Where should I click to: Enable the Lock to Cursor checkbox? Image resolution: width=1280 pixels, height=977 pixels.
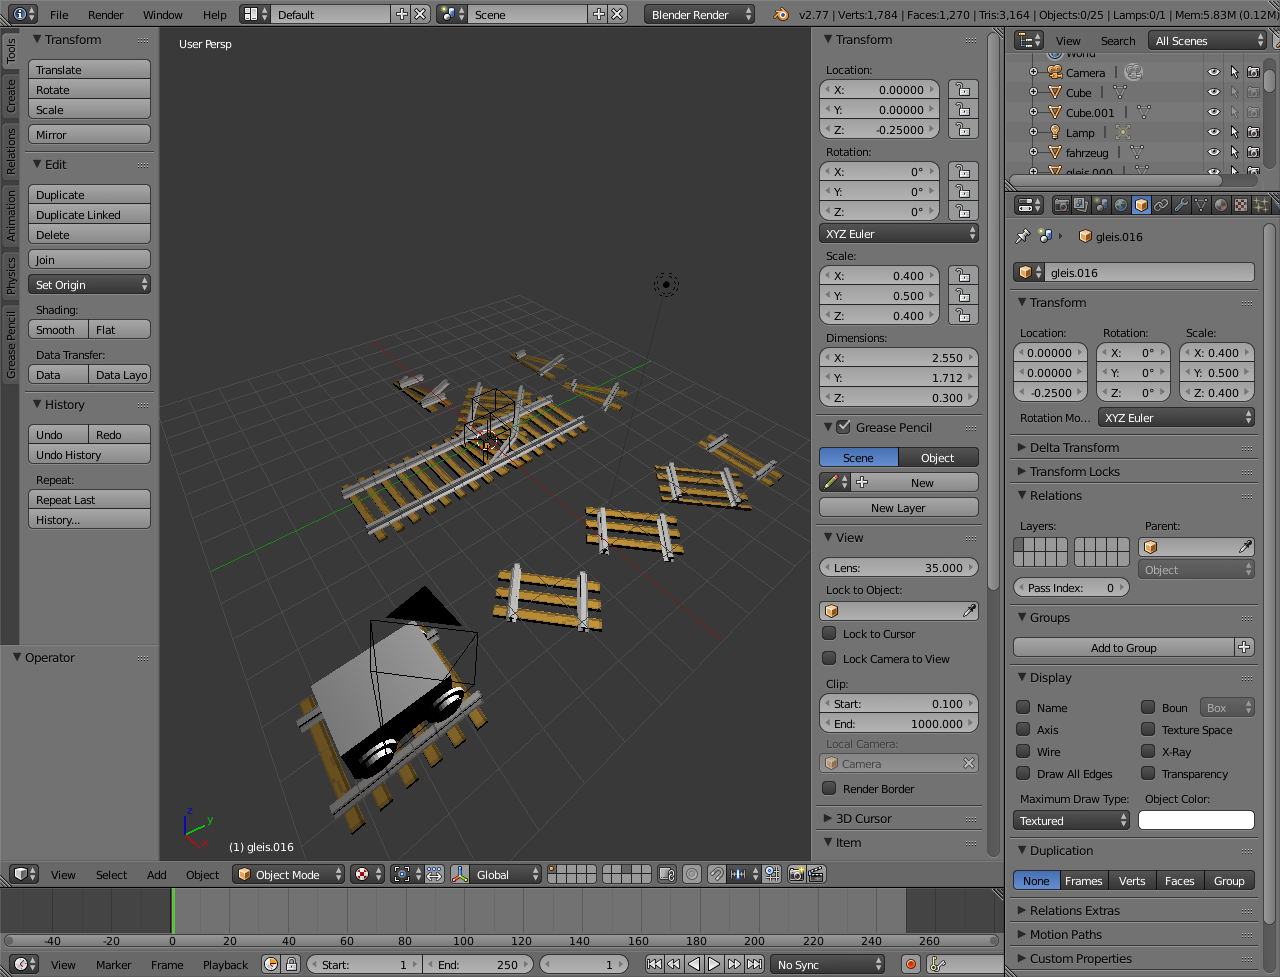[x=829, y=634]
